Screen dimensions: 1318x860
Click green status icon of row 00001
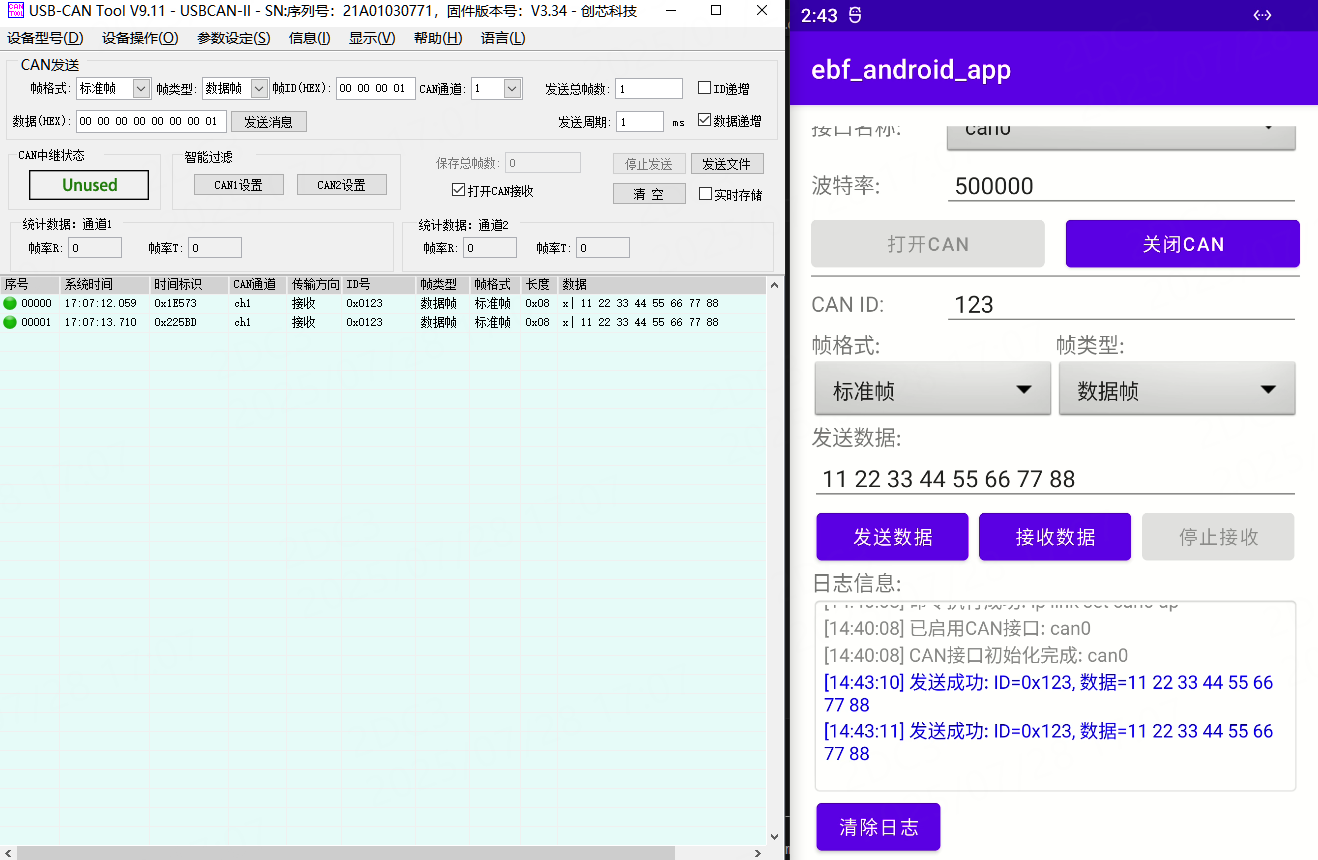point(10,322)
